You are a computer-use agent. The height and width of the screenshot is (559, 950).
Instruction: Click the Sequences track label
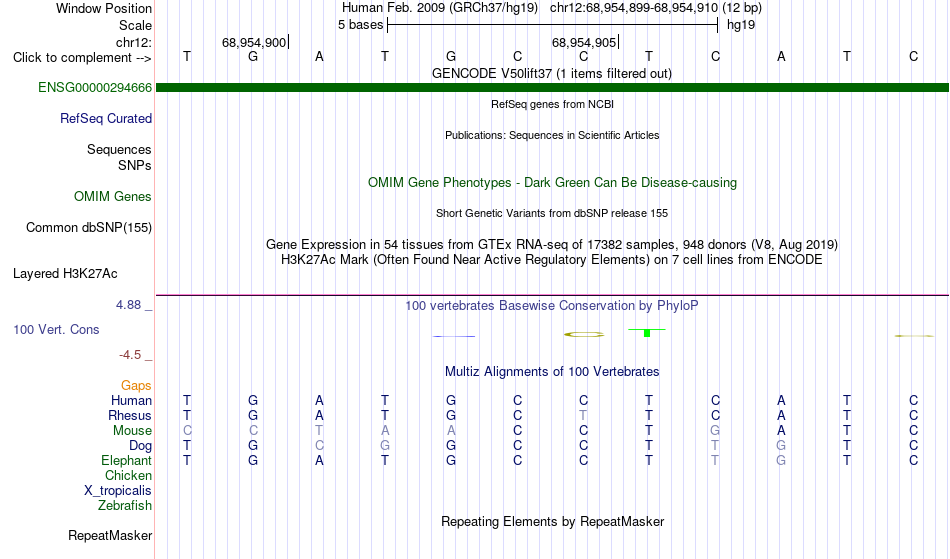119,150
